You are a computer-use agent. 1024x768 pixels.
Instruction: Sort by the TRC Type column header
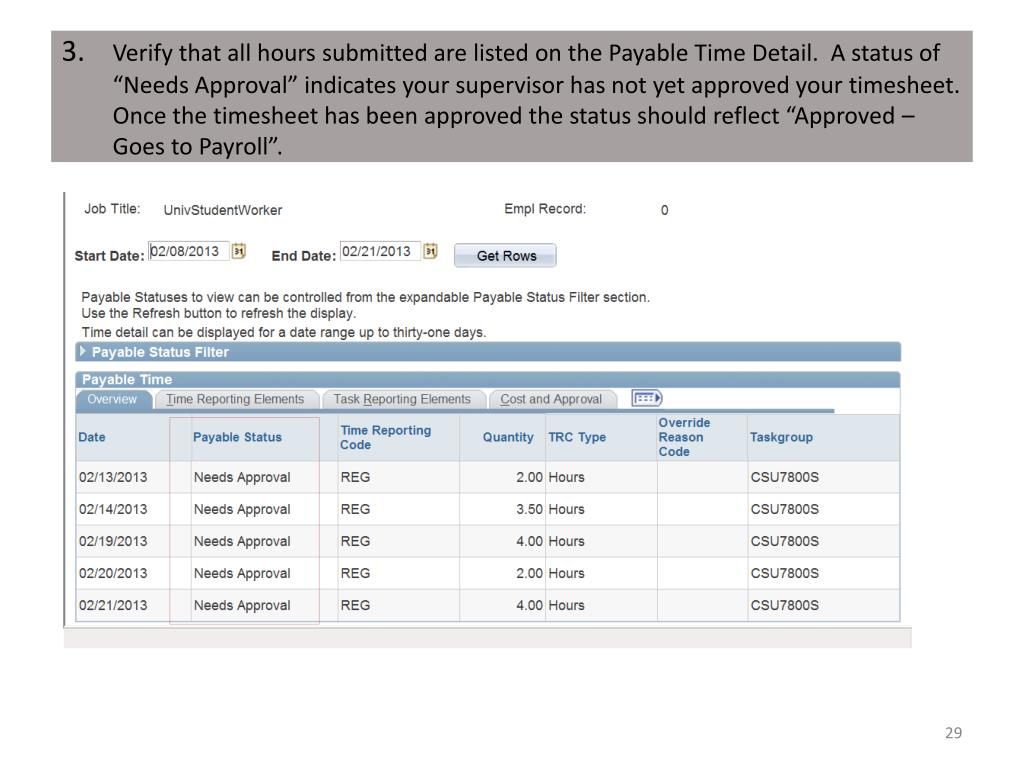[x=577, y=437]
